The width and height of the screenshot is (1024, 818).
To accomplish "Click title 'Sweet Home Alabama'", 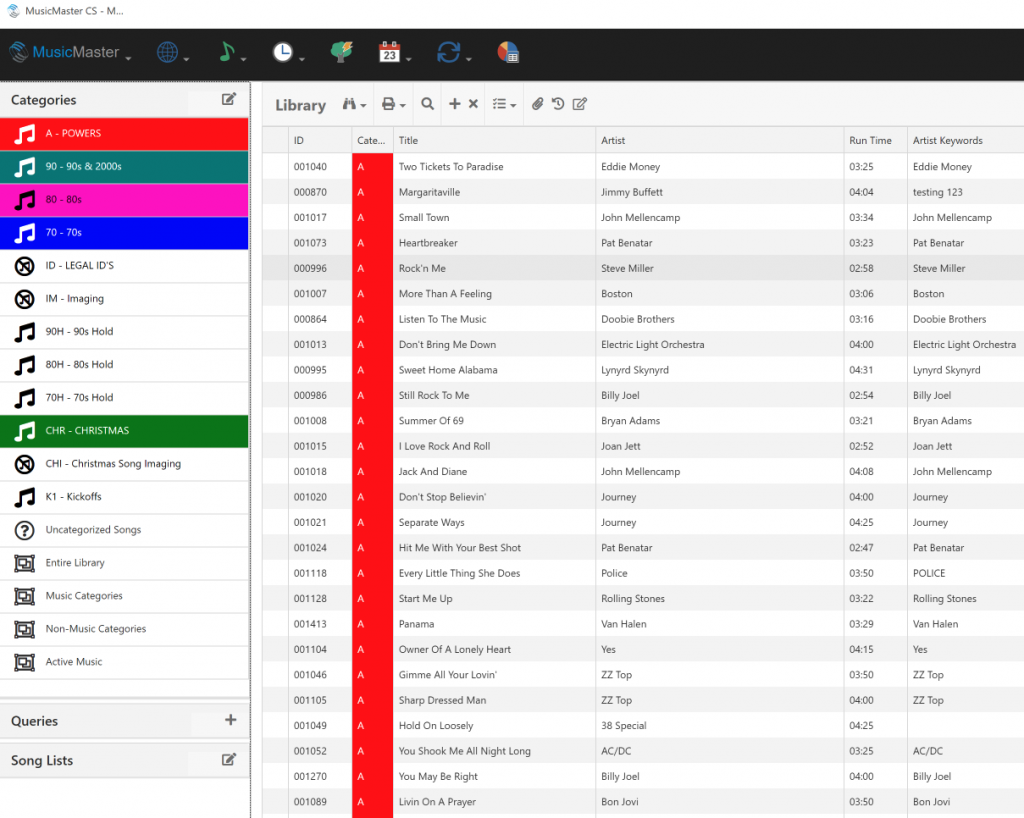I will [448, 370].
